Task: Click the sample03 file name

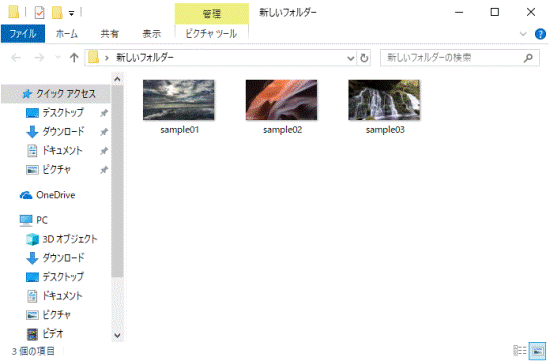Action: [385, 130]
